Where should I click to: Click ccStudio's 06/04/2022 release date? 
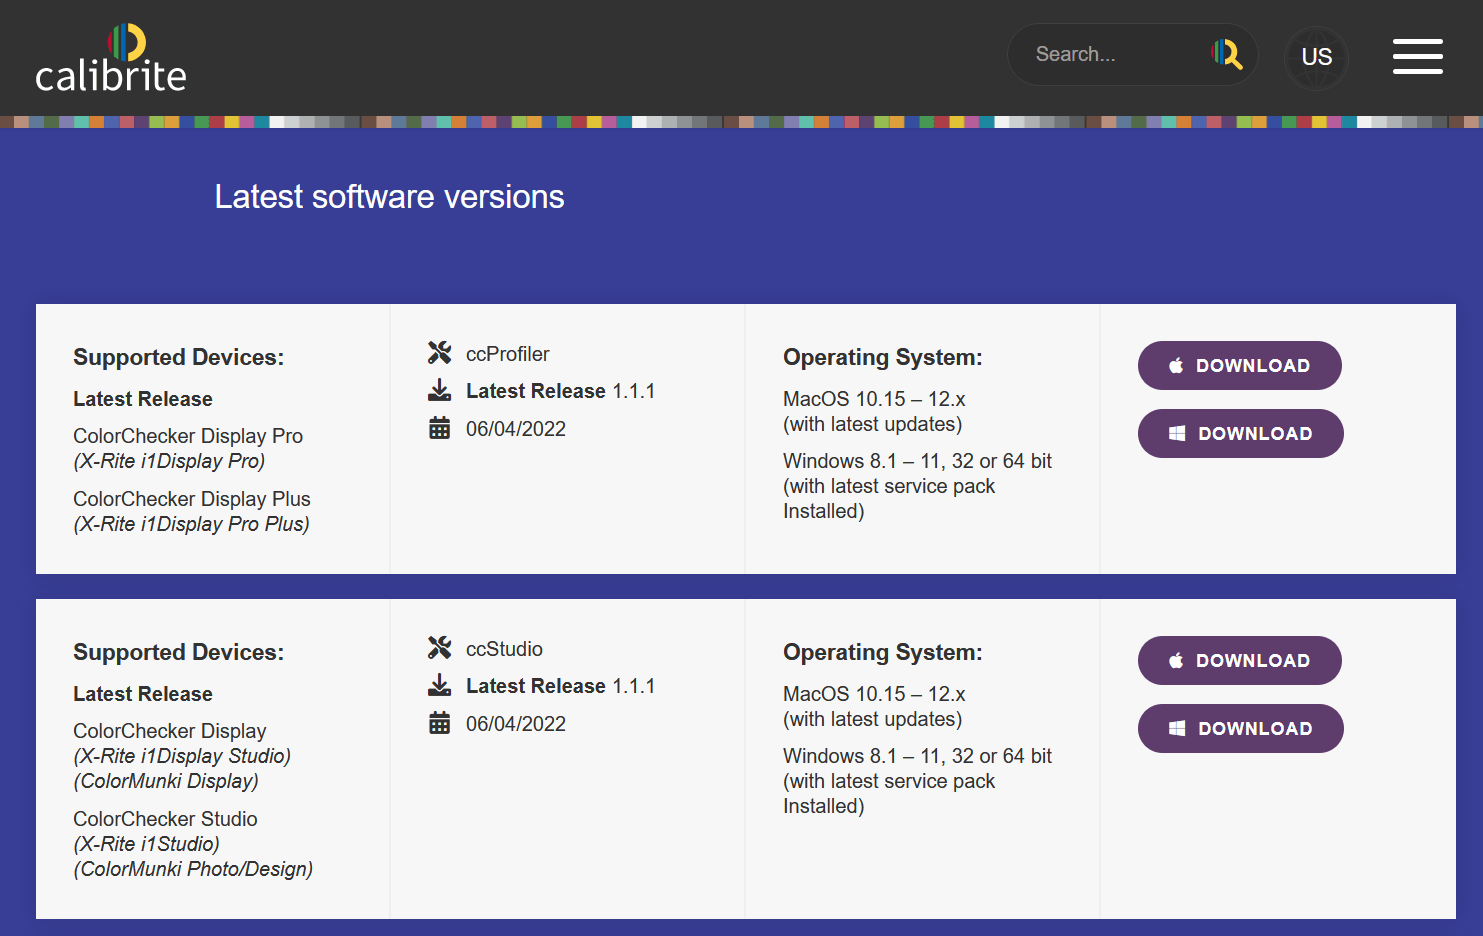tap(516, 724)
